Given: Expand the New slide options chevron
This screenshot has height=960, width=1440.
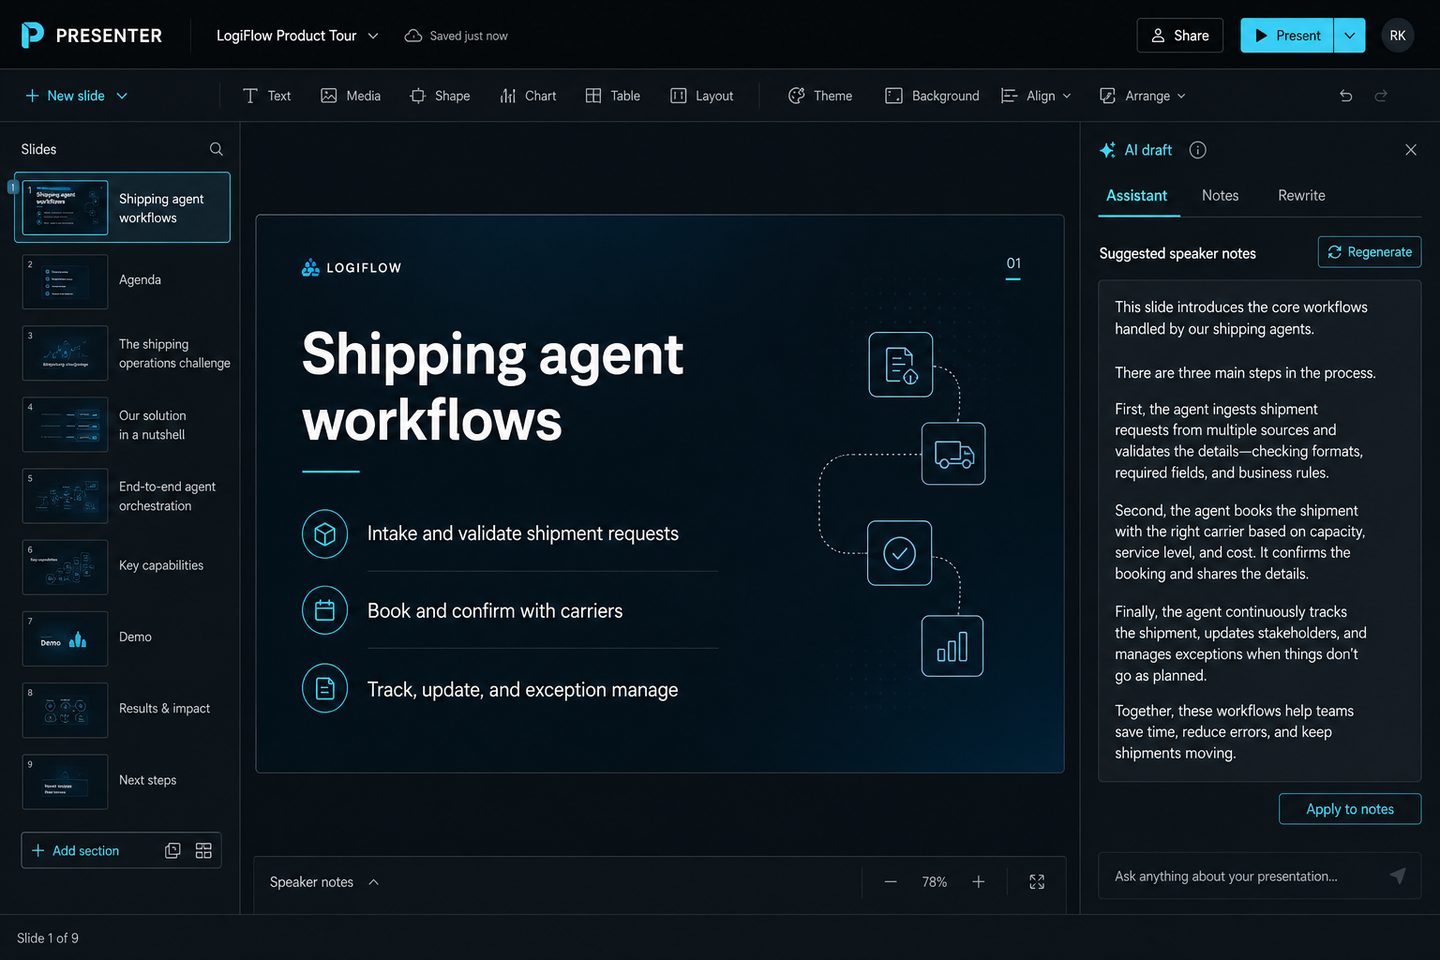Looking at the screenshot, I should 122,96.
